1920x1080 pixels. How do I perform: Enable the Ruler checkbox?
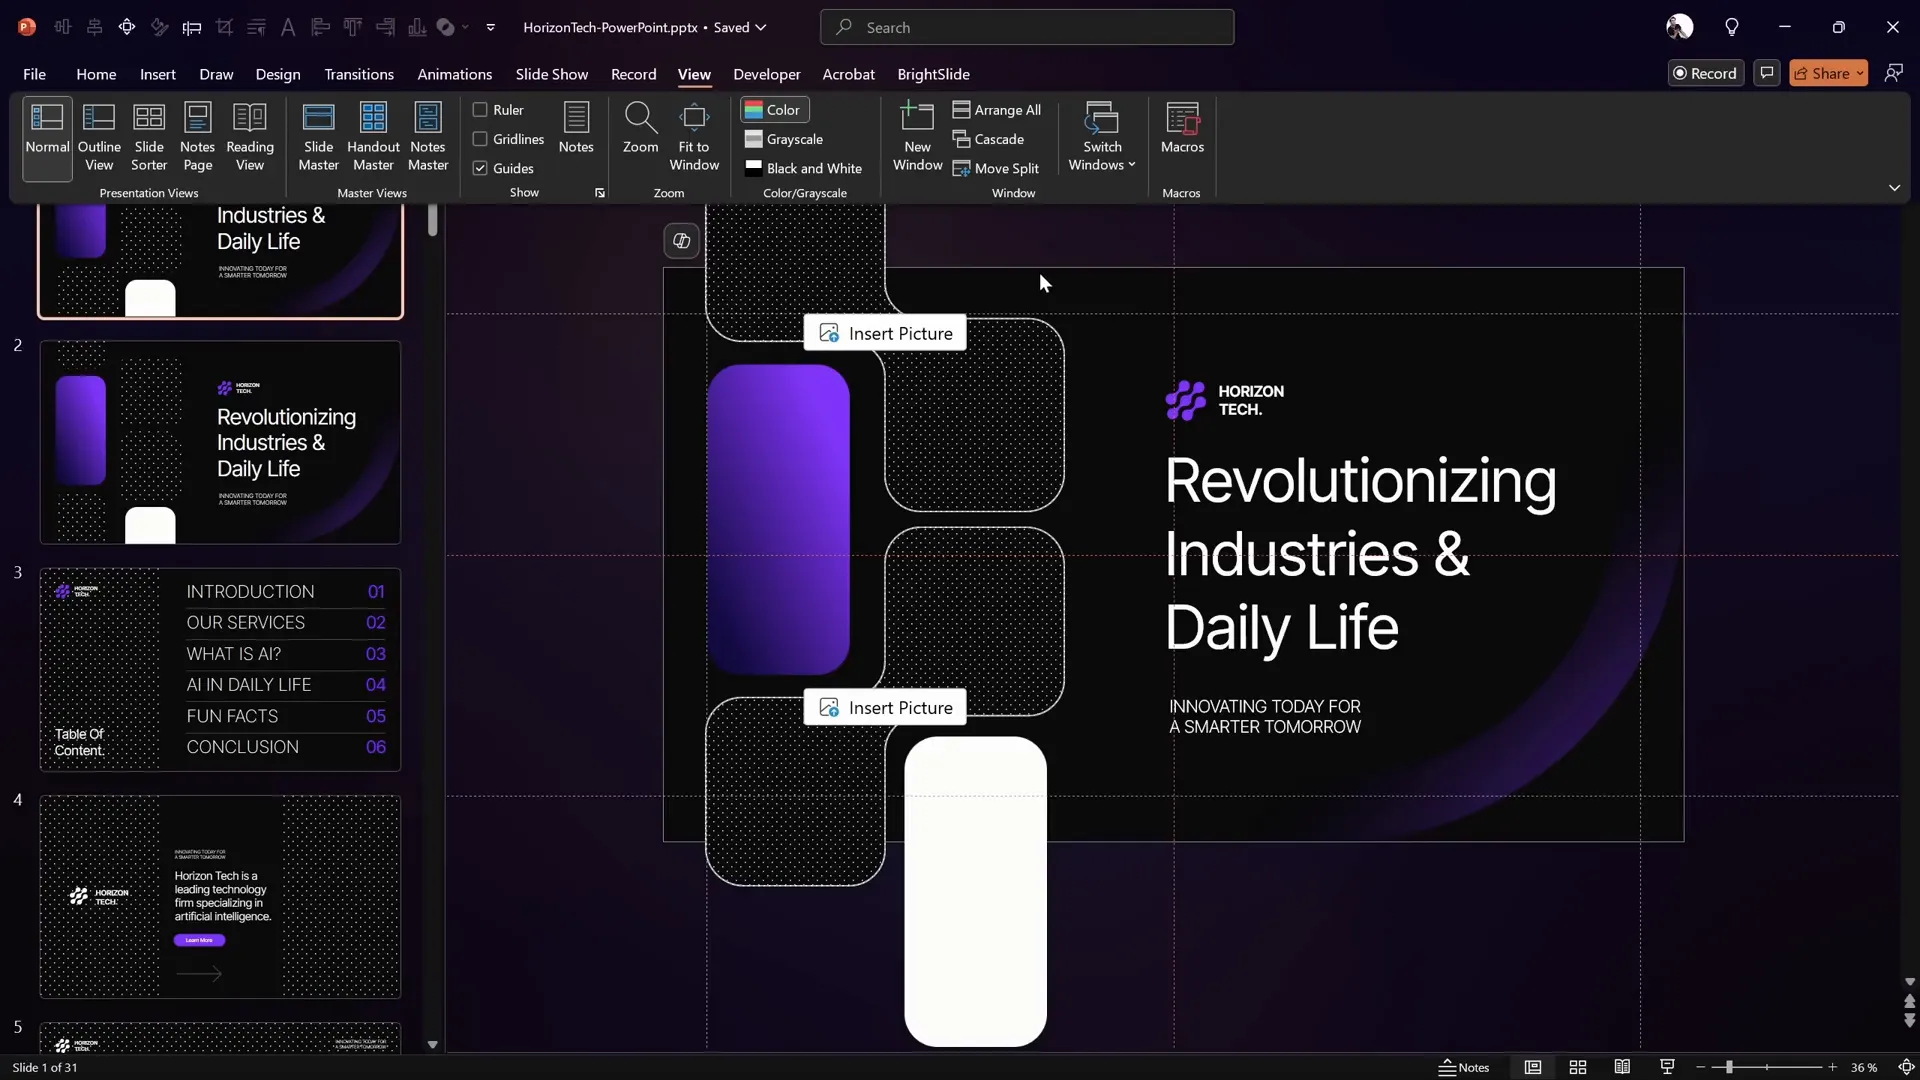(x=481, y=109)
